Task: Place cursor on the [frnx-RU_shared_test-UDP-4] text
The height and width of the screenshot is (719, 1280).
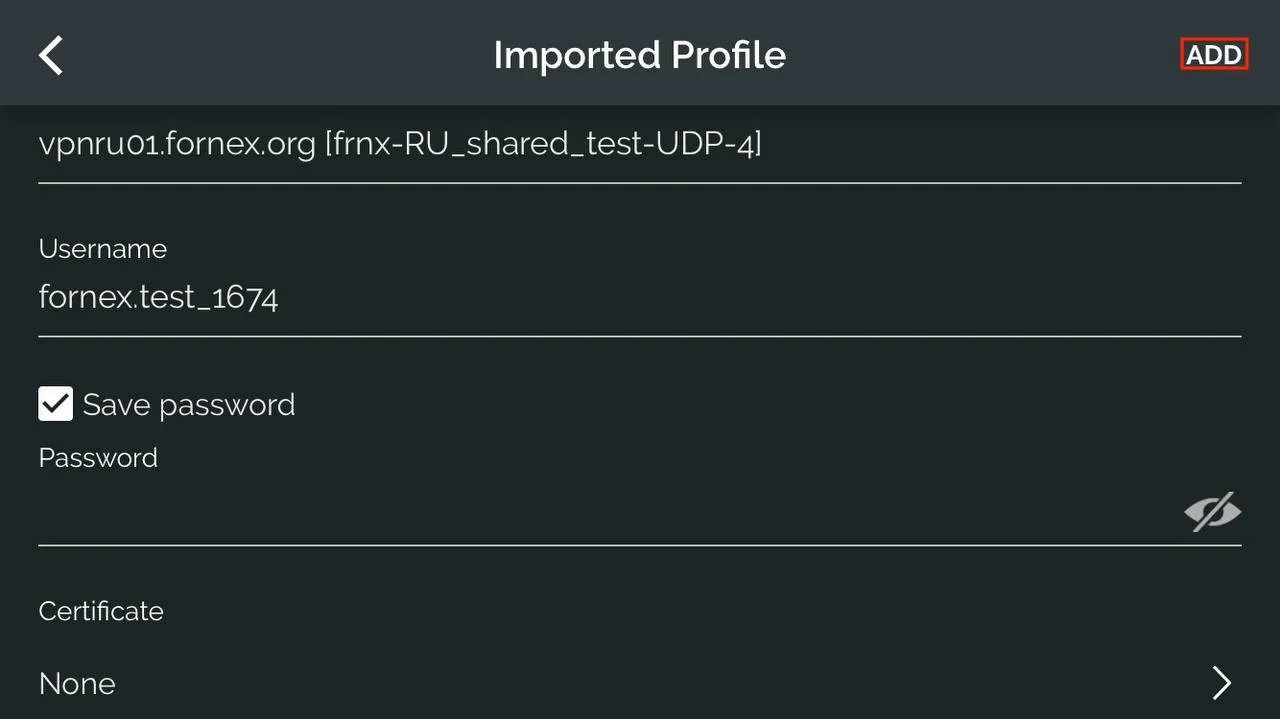Action: click(543, 145)
